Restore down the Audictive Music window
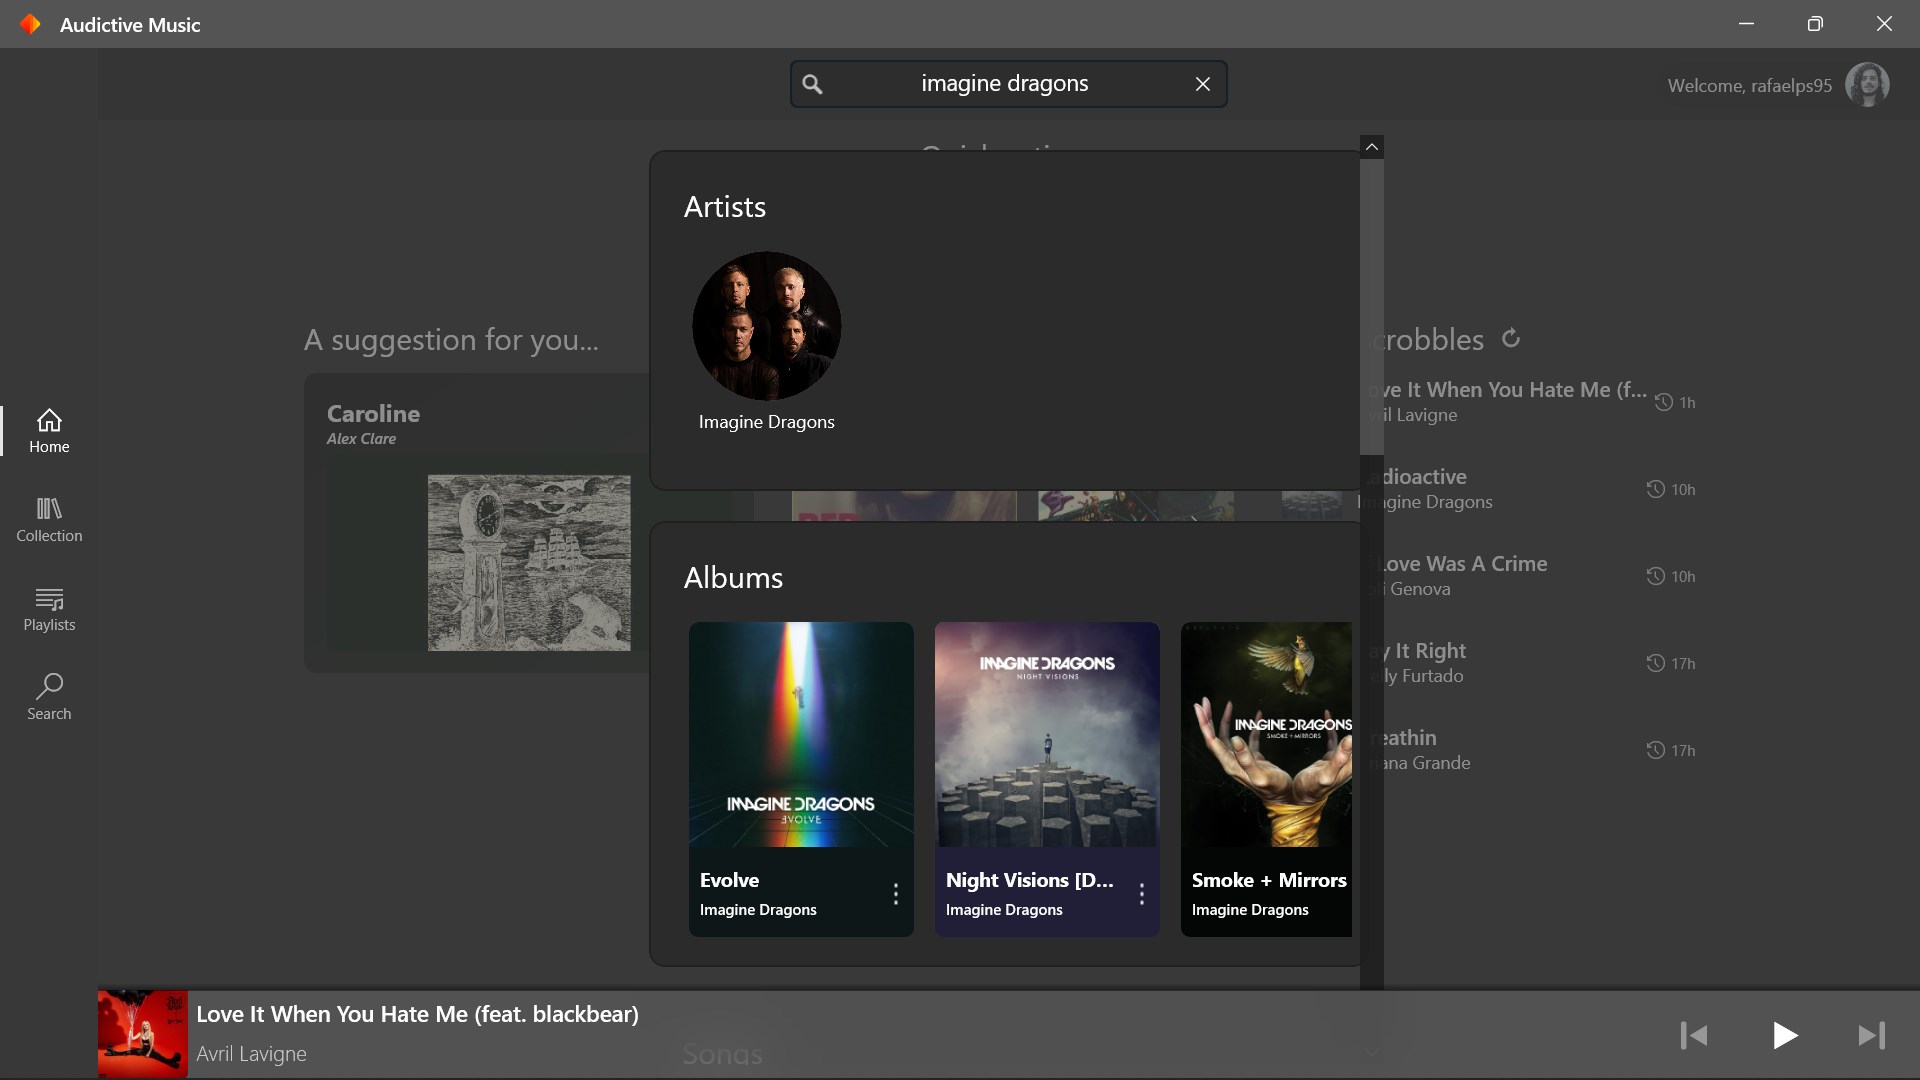Screen dimensions: 1920x1080 [1816, 24]
